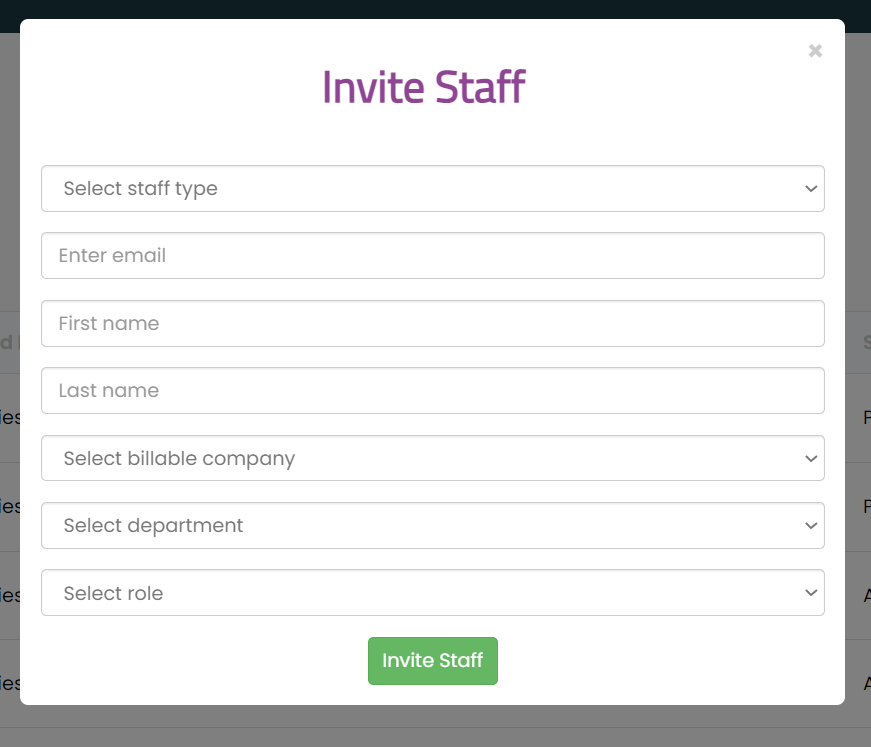Click the dark navigation bar above modal

(x=435, y=8)
